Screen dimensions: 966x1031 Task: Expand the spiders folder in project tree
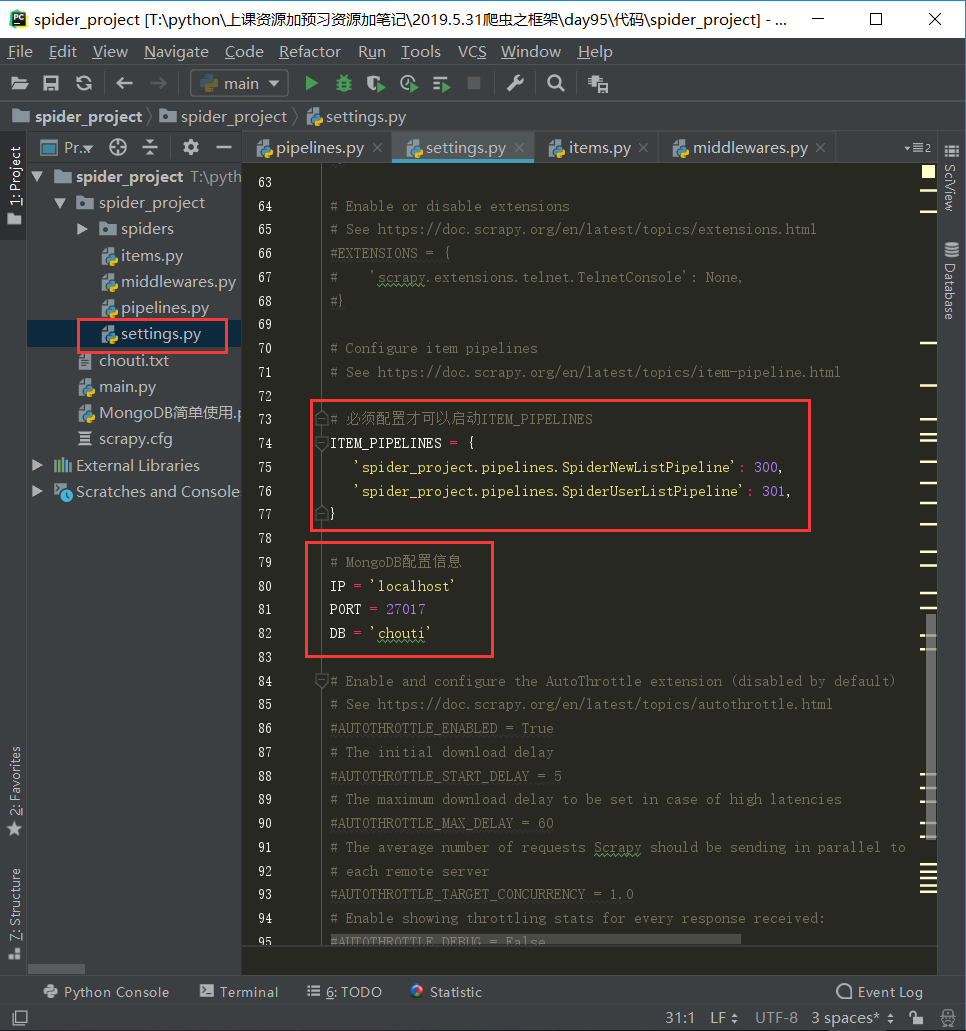tap(83, 229)
